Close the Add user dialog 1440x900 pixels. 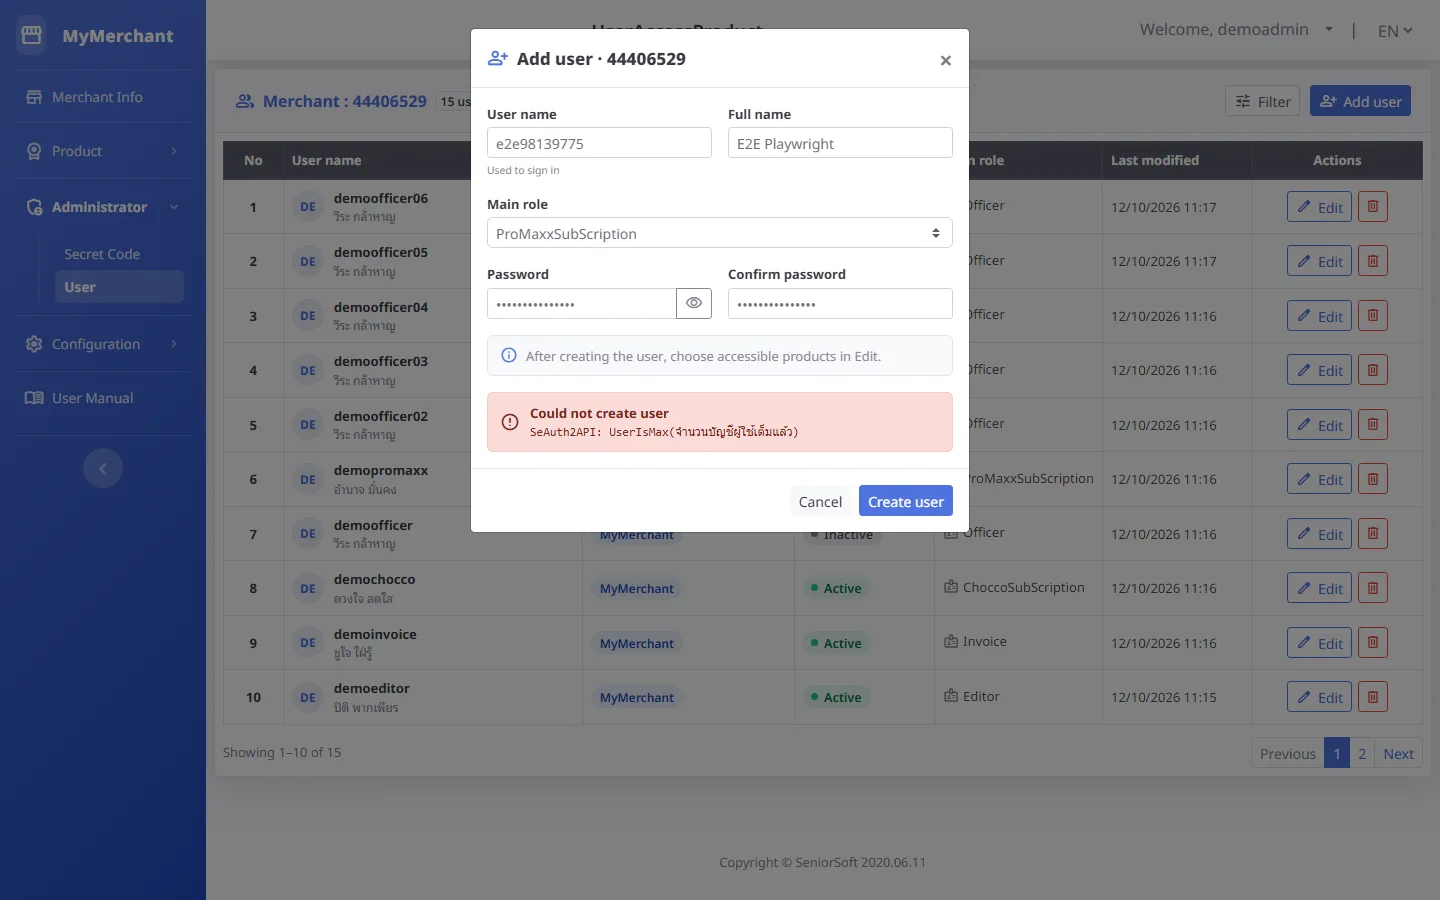pos(945,60)
